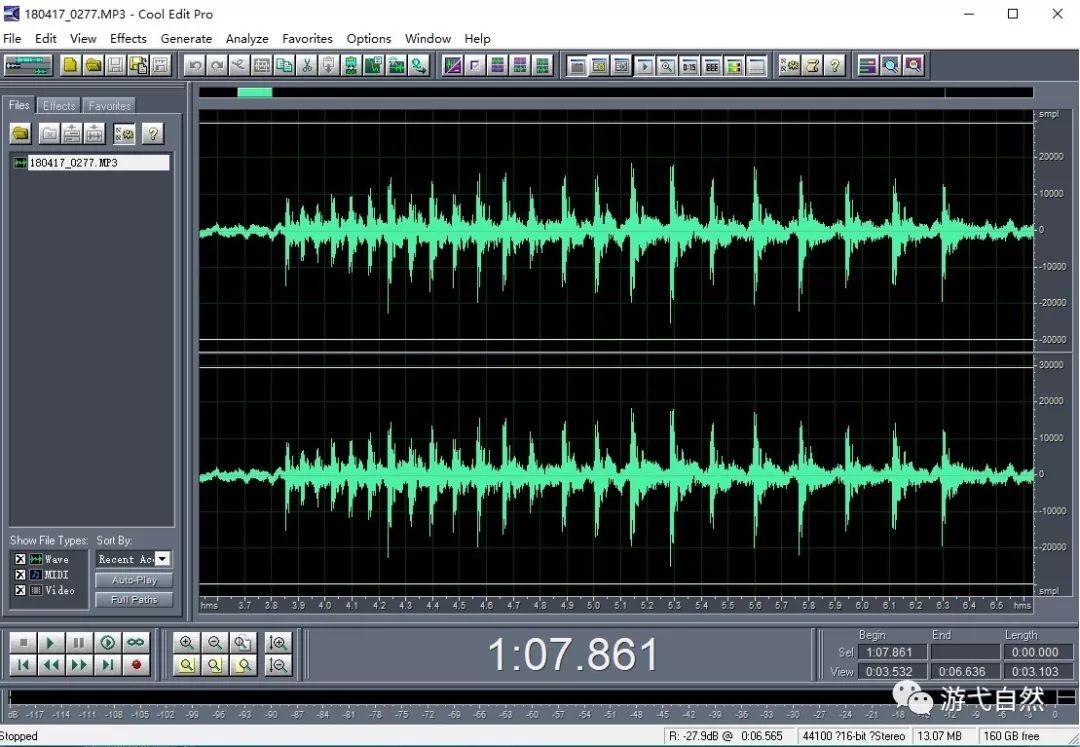Click the scripts scroll icon in the toolbar
The height and width of the screenshot is (747, 1080).
pos(812,65)
